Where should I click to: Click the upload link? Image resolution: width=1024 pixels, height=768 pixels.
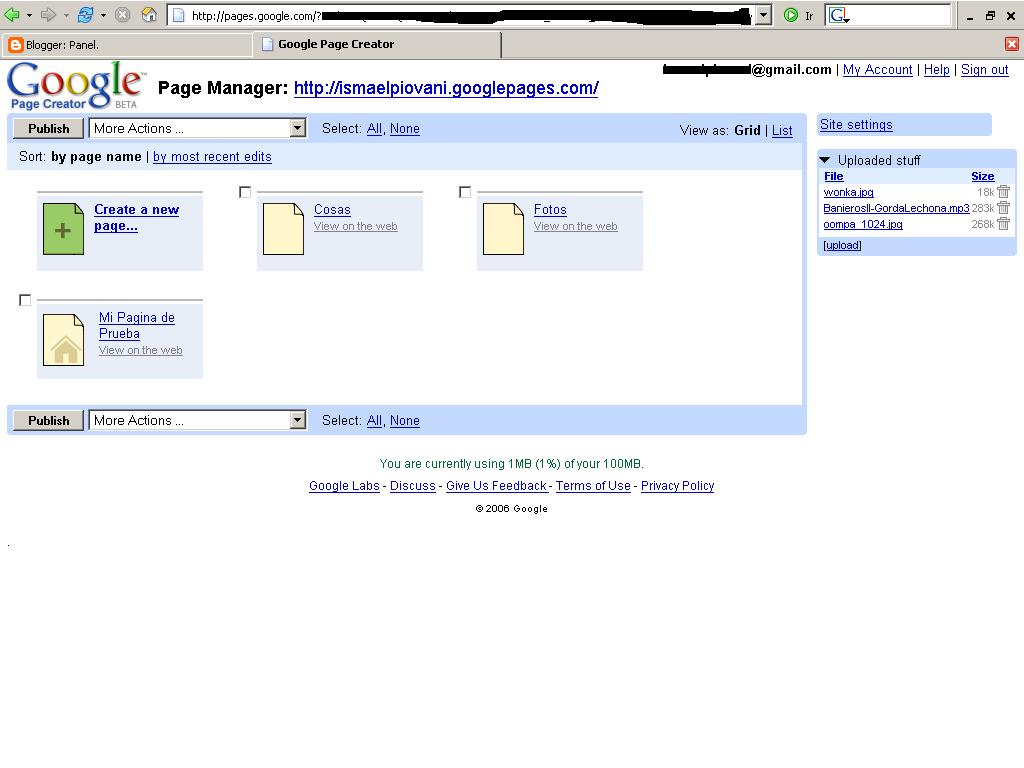click(x=842, y=245)
